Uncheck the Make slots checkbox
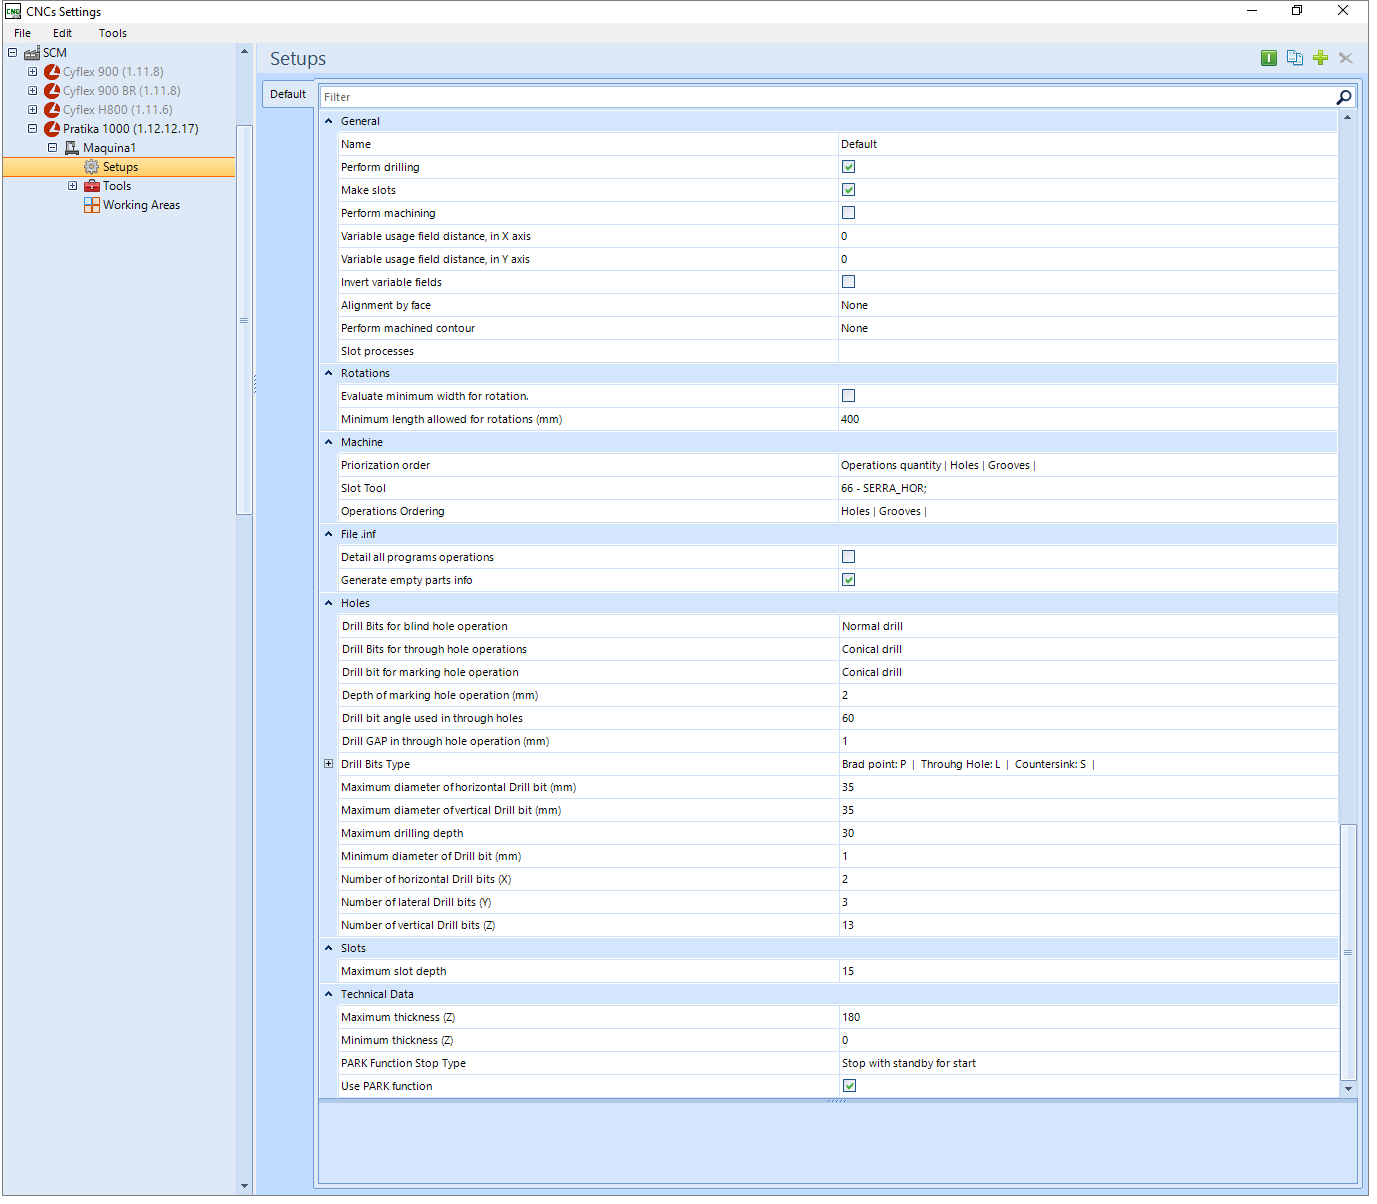The image size is (1377, 1204). click(848, 190)
